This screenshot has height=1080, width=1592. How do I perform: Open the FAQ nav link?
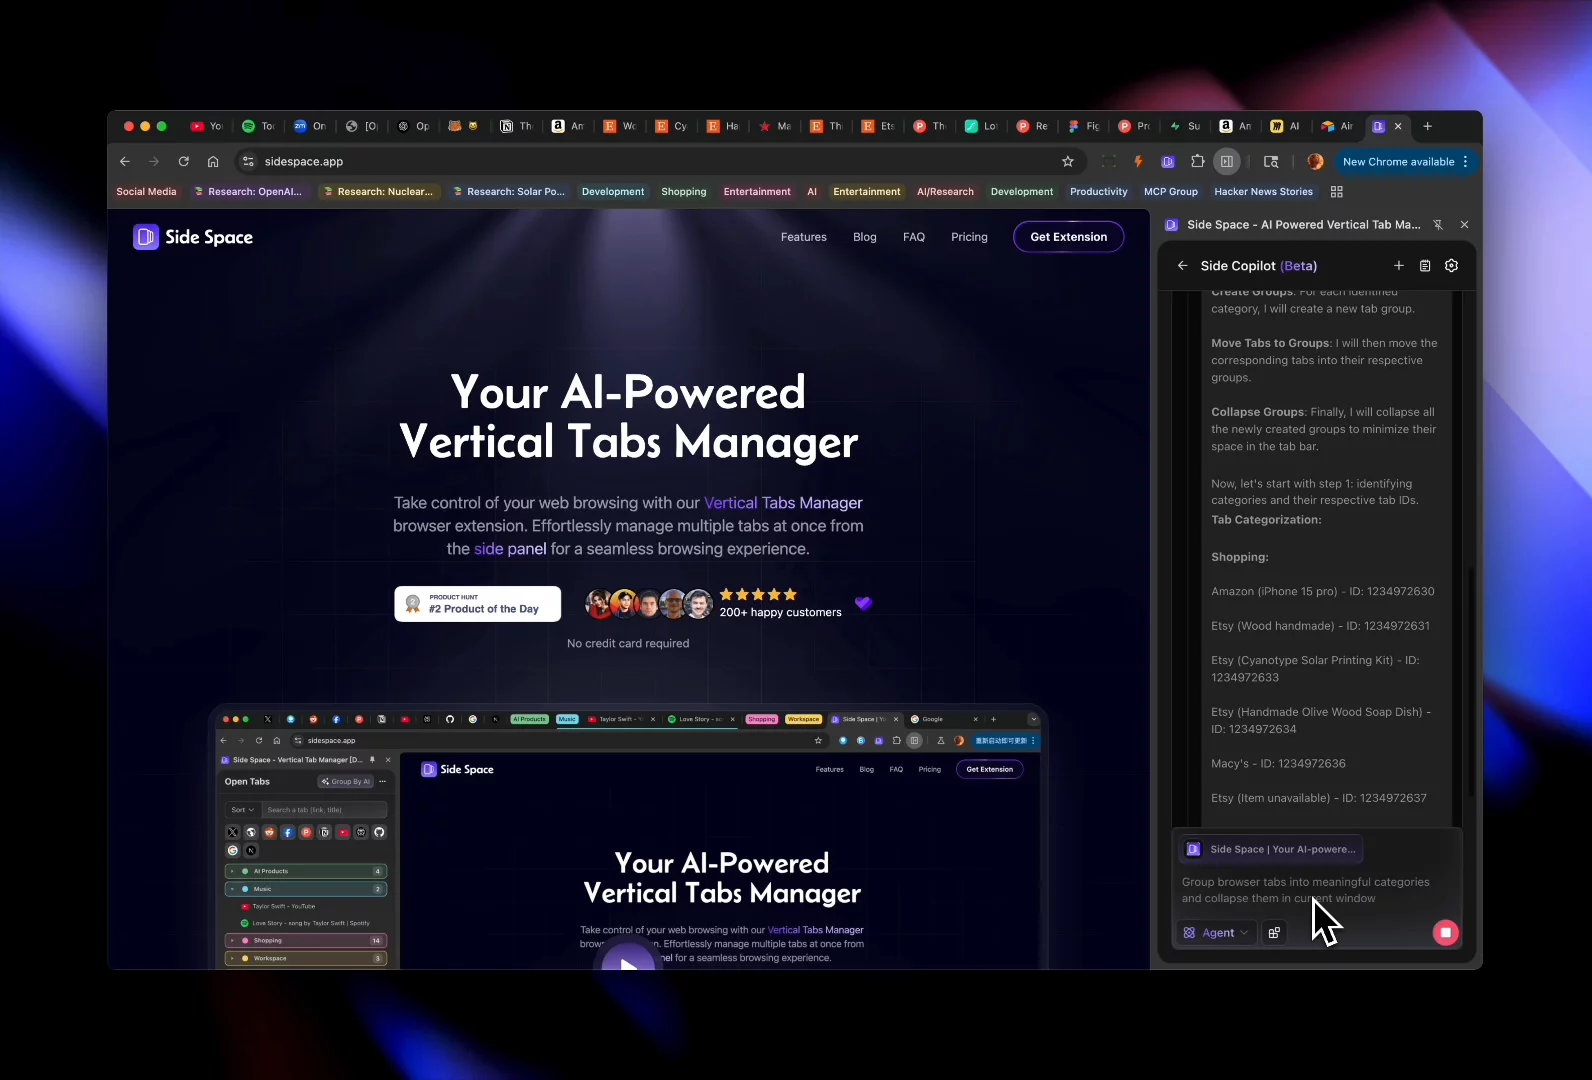pyautogui.click(x=914, y=237)
